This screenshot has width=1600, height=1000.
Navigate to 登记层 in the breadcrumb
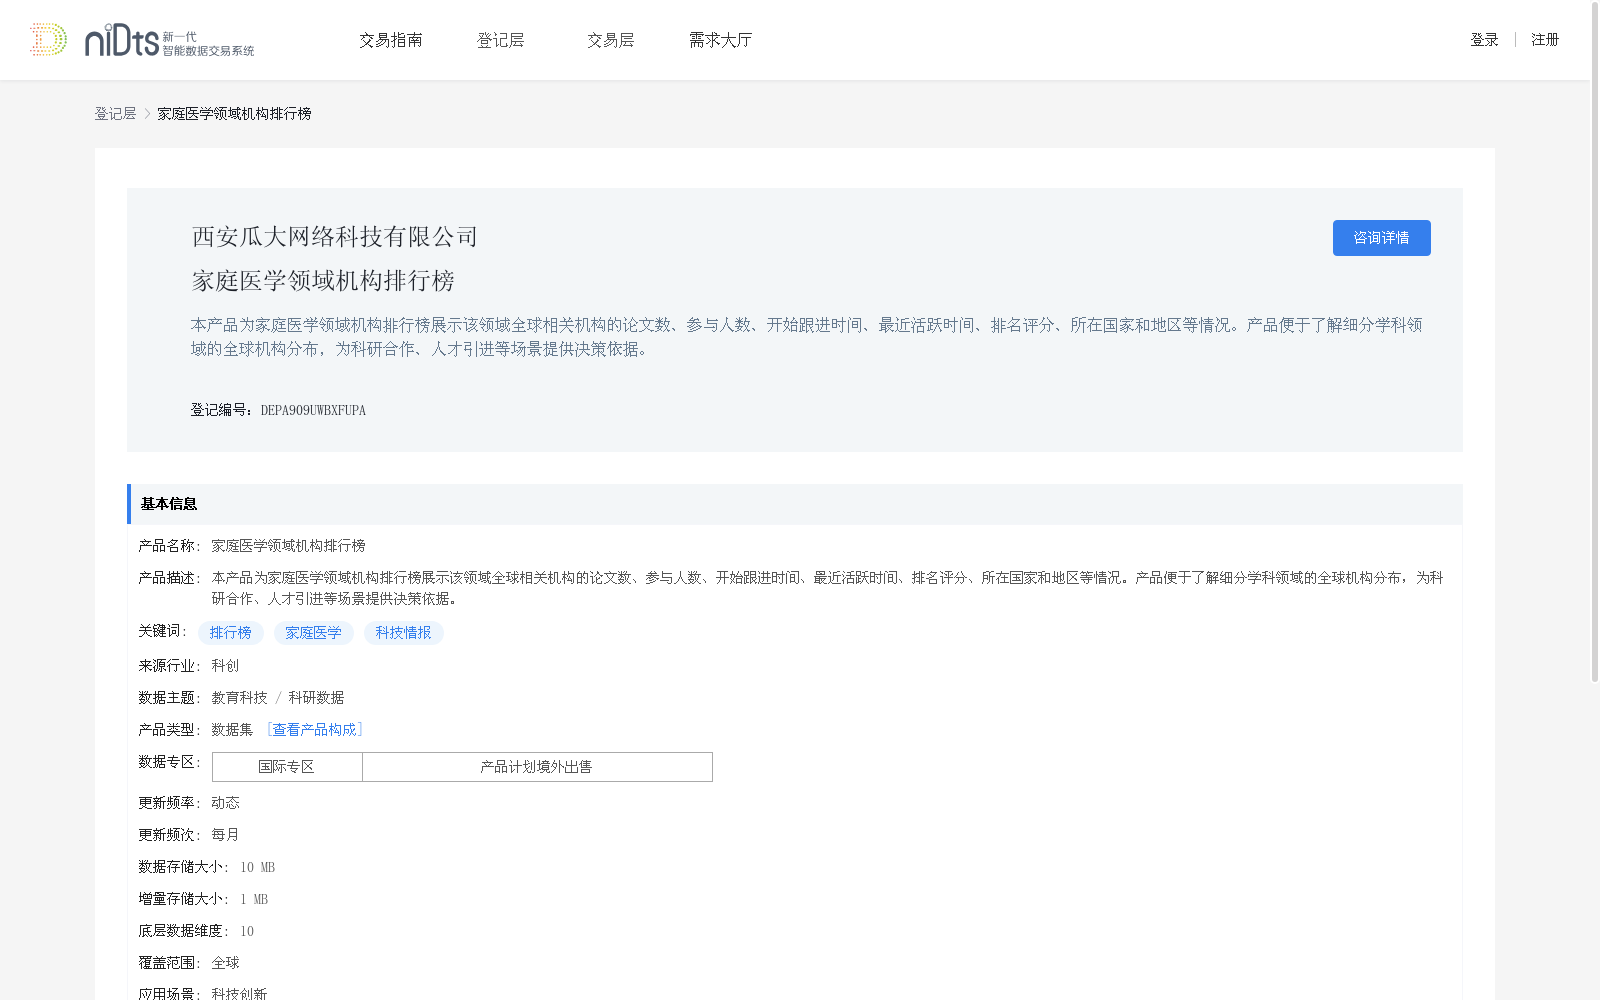tap(115, 114)
